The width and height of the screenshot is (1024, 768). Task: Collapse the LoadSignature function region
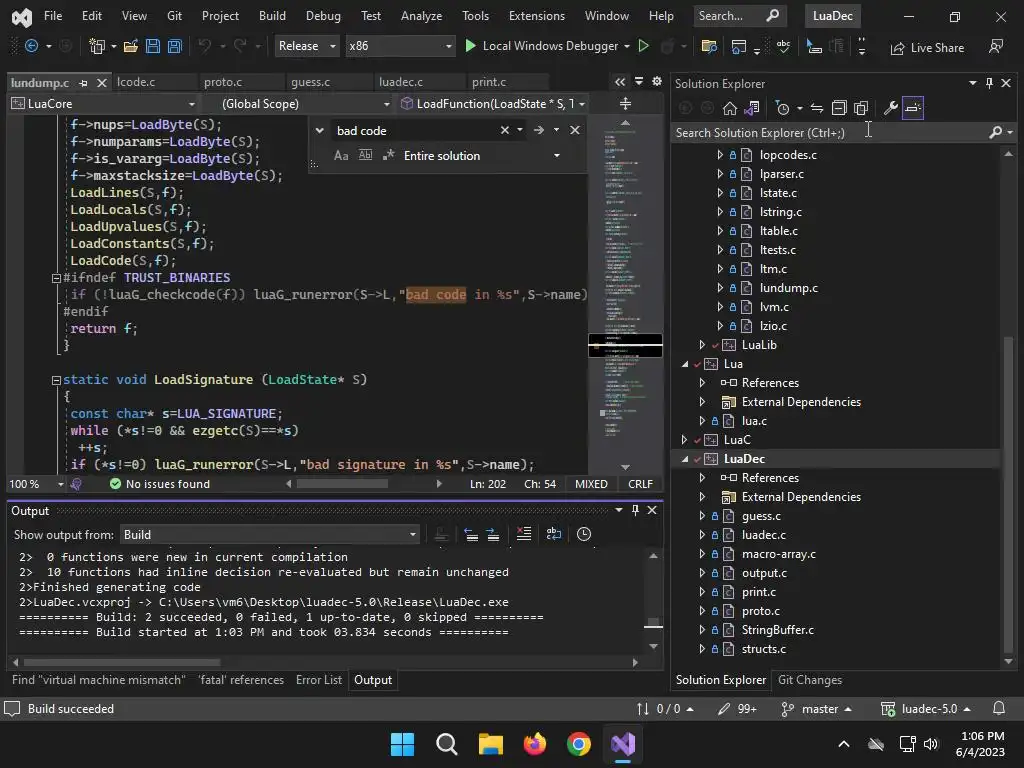56,380
